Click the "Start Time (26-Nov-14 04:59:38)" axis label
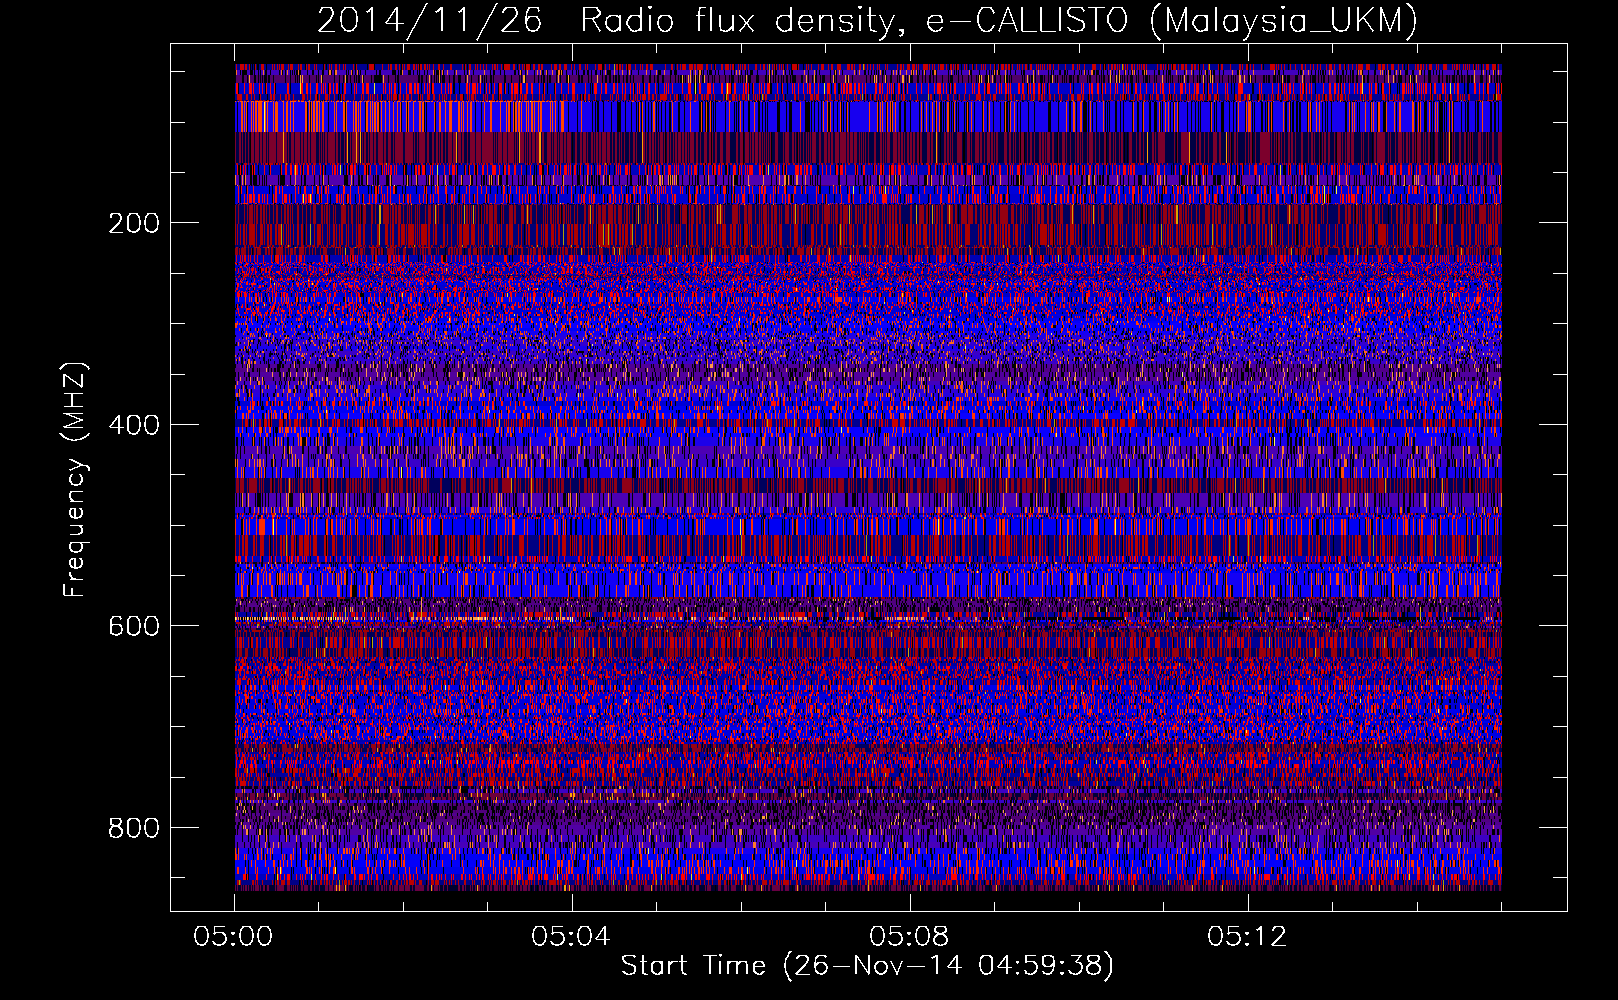1618x1000 pixels. pos(867,966)
